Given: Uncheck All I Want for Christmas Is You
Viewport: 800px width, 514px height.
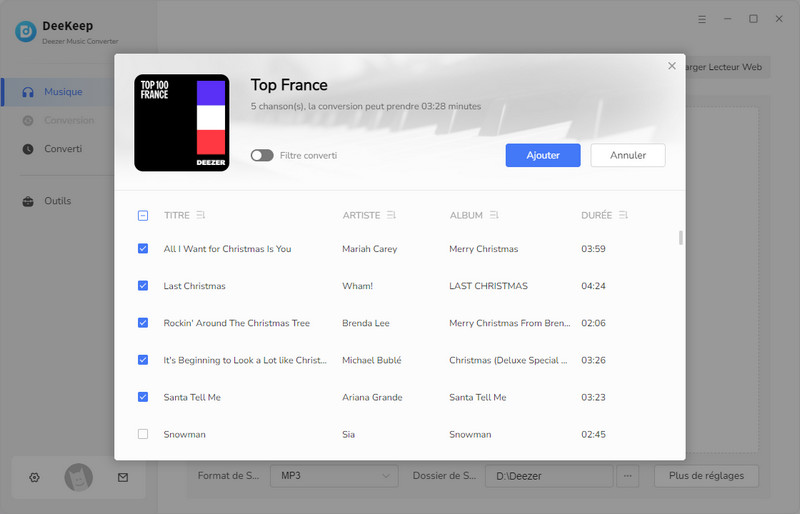Looking at the screenshot, I should (x=143, y=249).
